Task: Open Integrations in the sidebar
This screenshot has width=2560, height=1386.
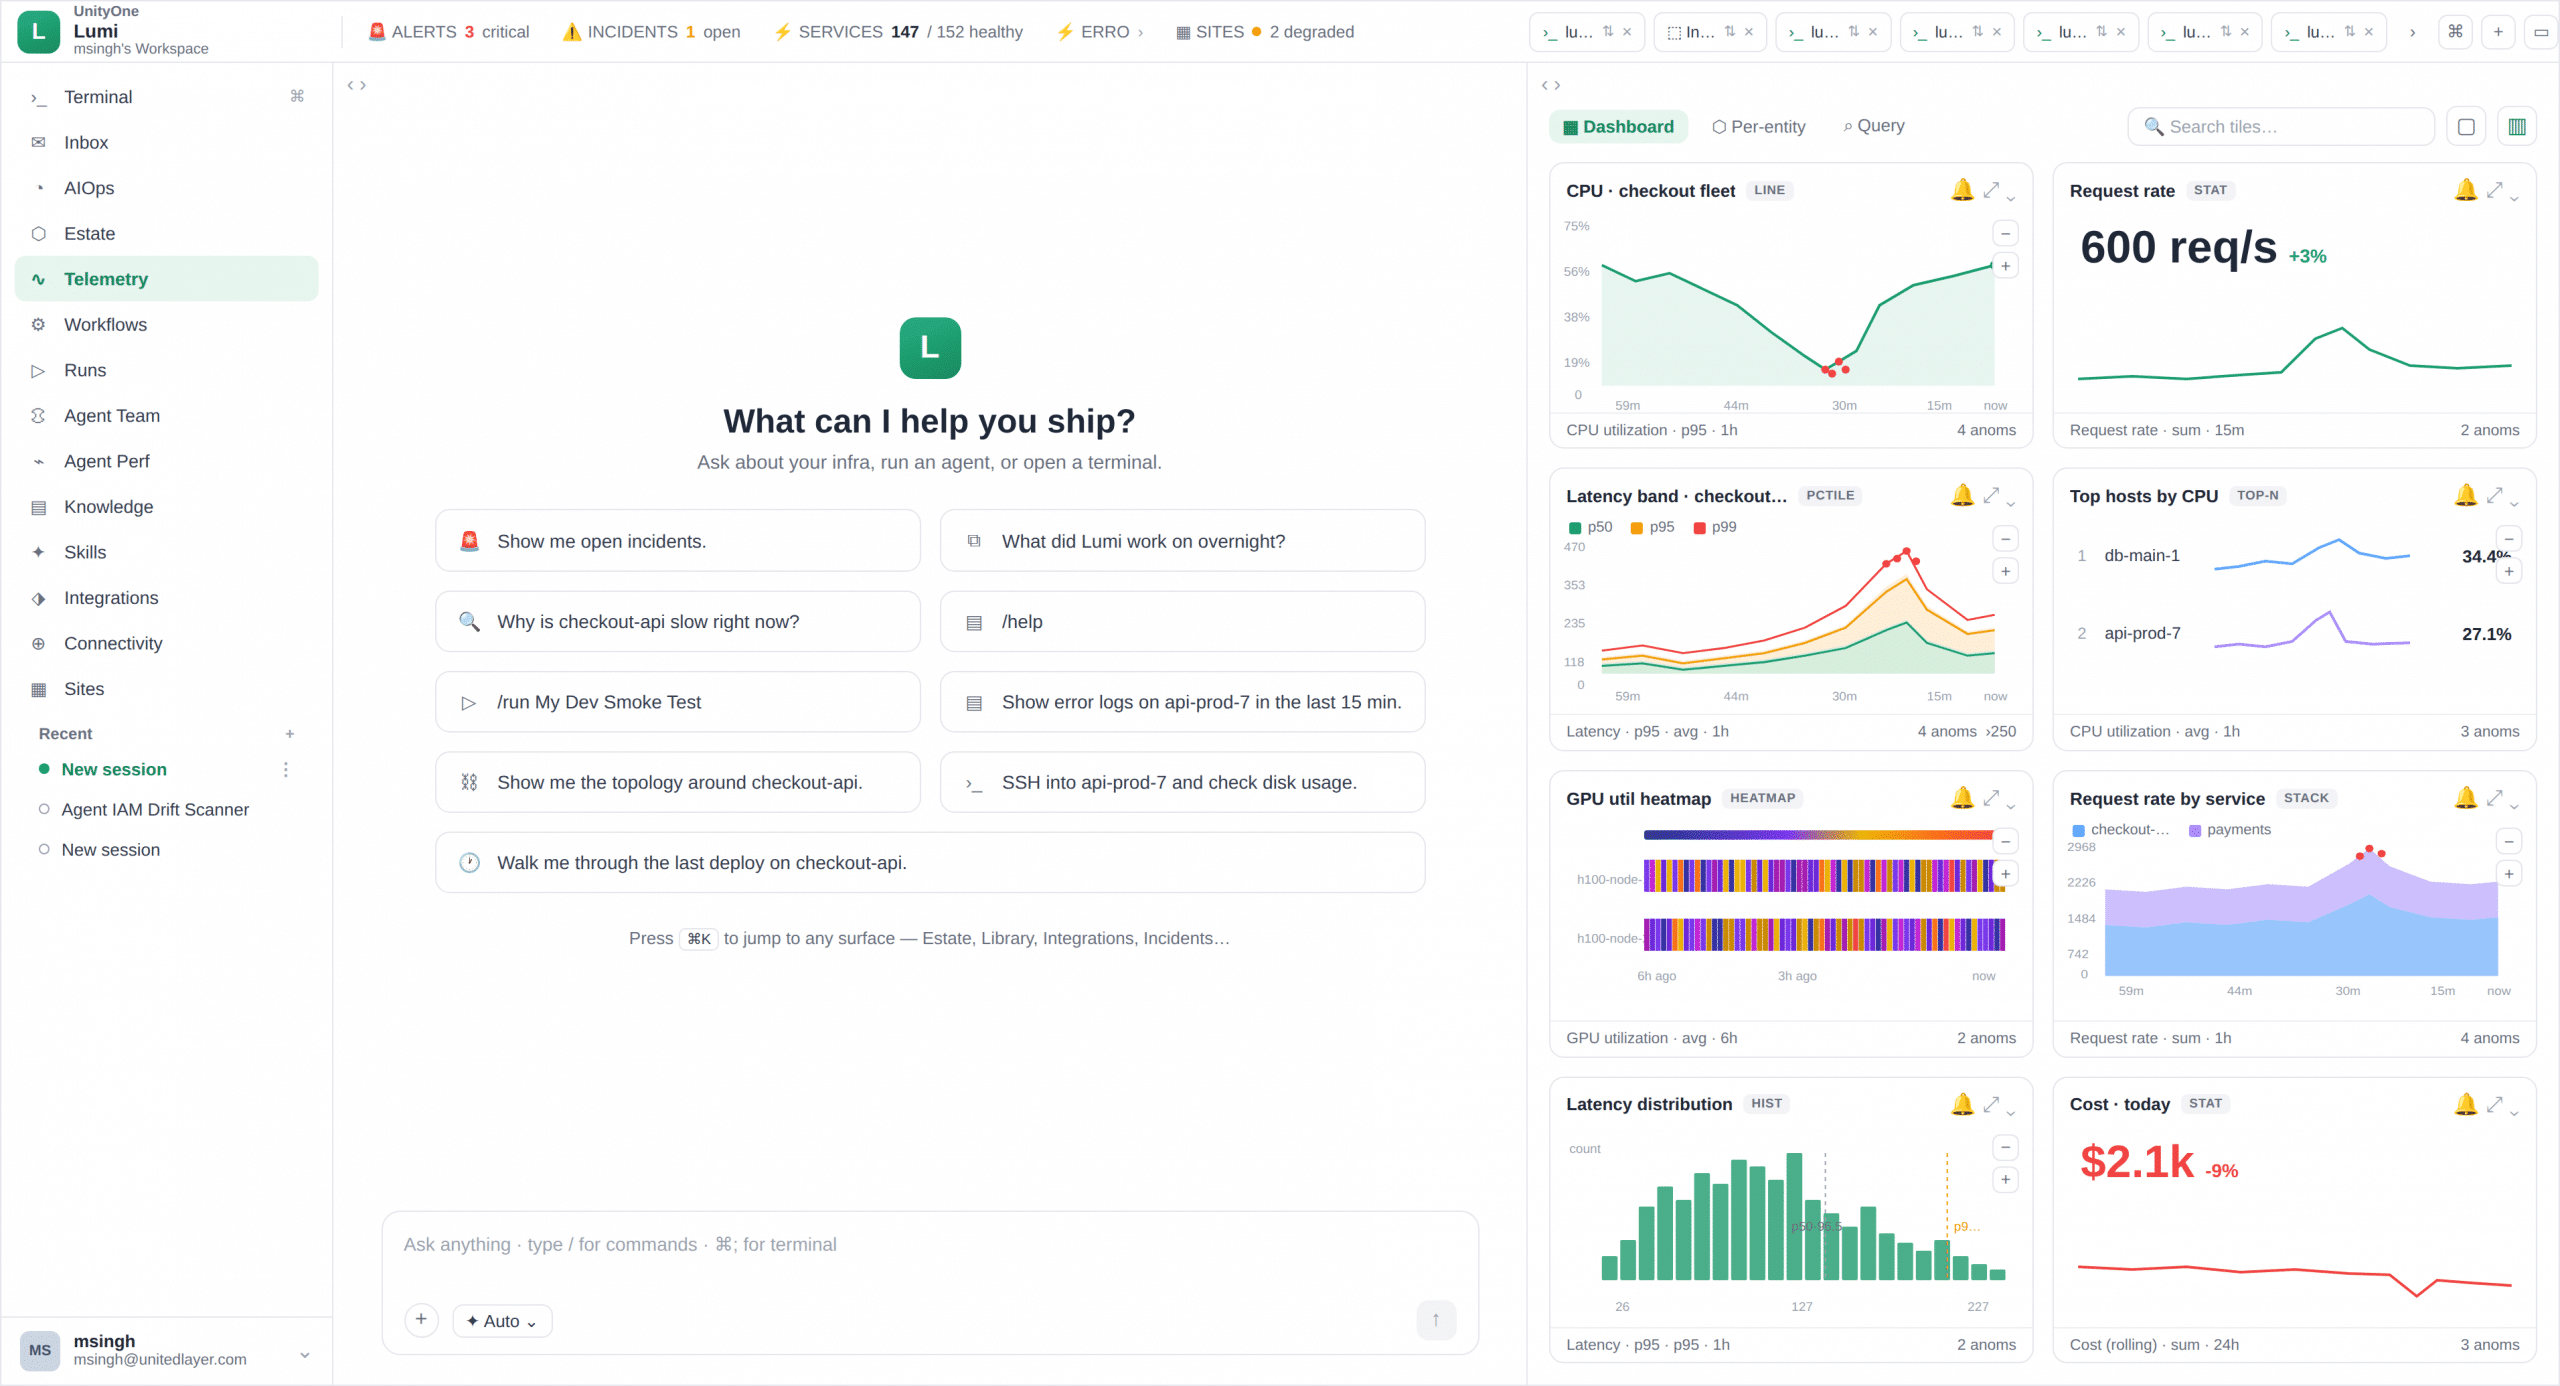Action: click(x=166, y=598)
